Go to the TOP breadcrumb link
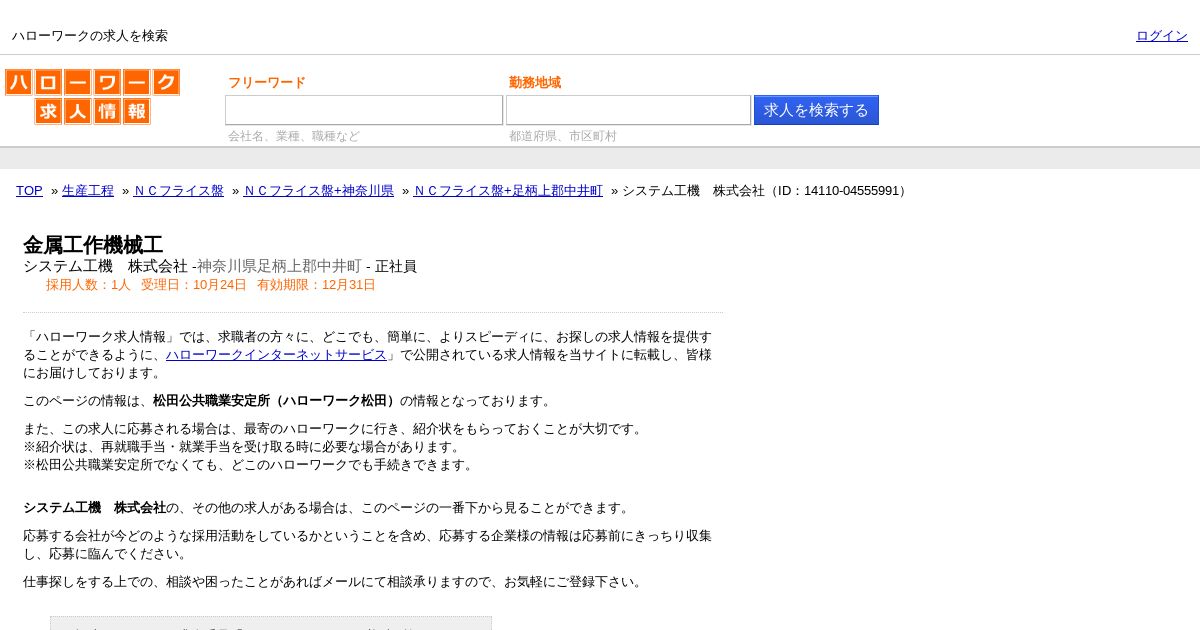The image size is (1200, 630). point(29,191)
